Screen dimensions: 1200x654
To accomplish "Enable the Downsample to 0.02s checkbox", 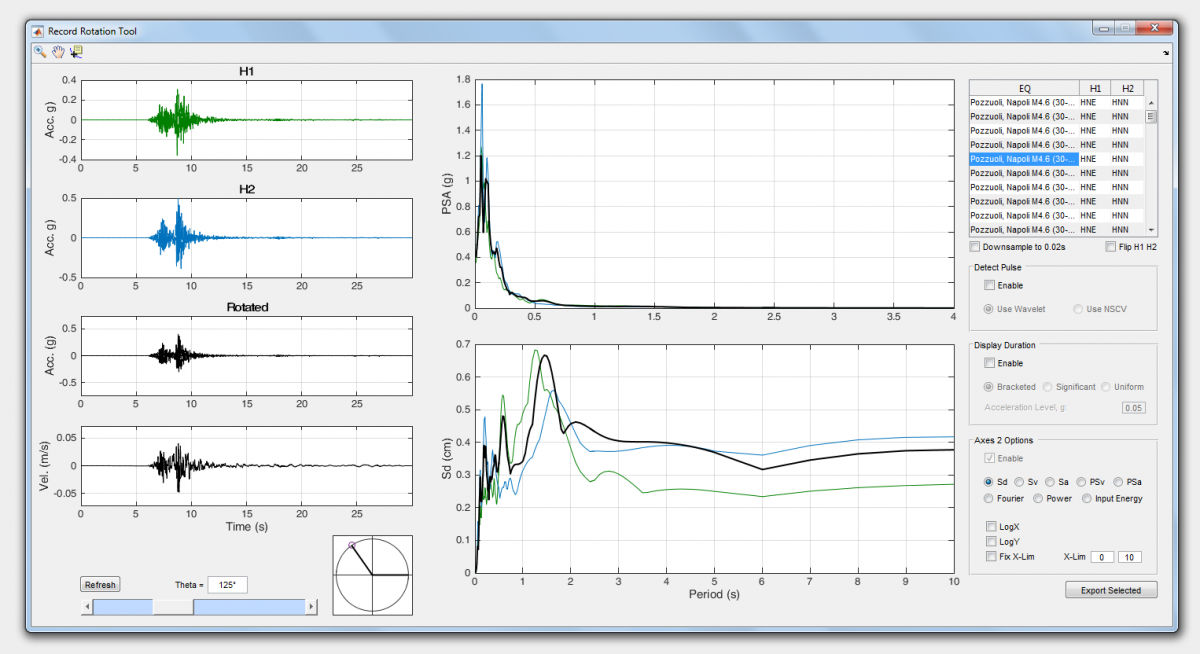I will [976, 247].
